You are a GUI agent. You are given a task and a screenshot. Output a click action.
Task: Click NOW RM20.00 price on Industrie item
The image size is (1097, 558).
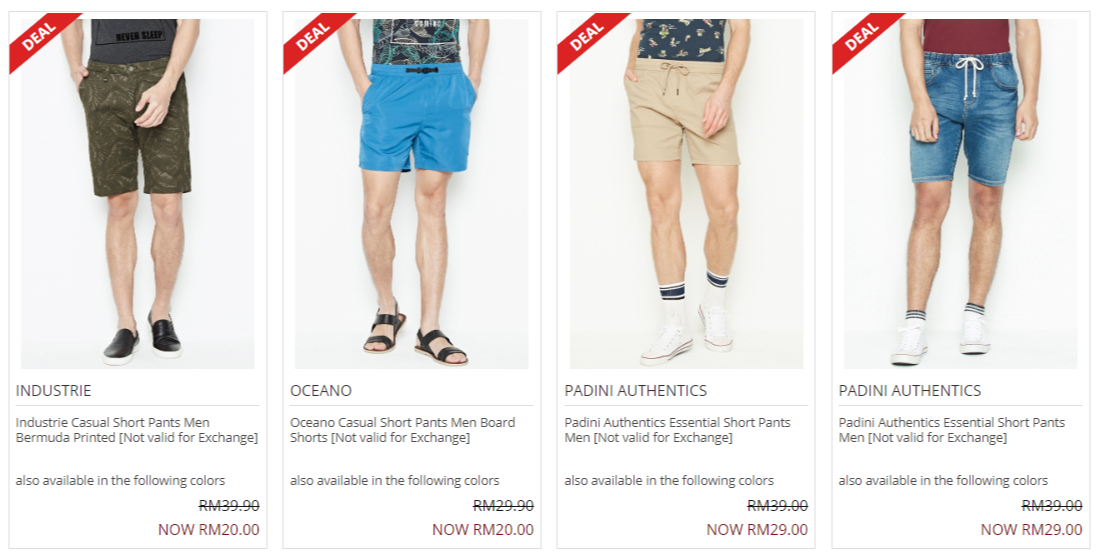(208, 529)
